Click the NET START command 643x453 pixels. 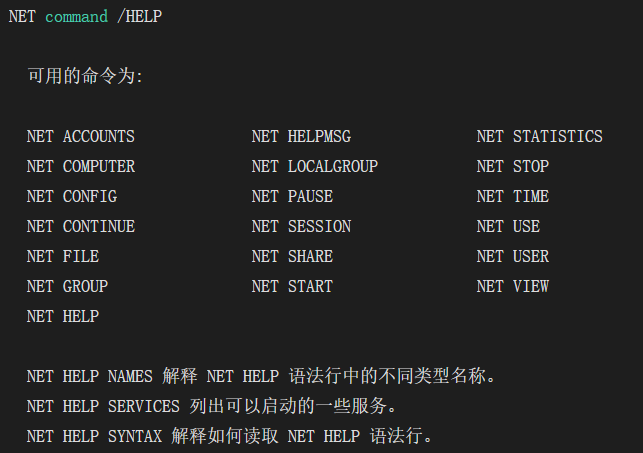tap(292, 286)
